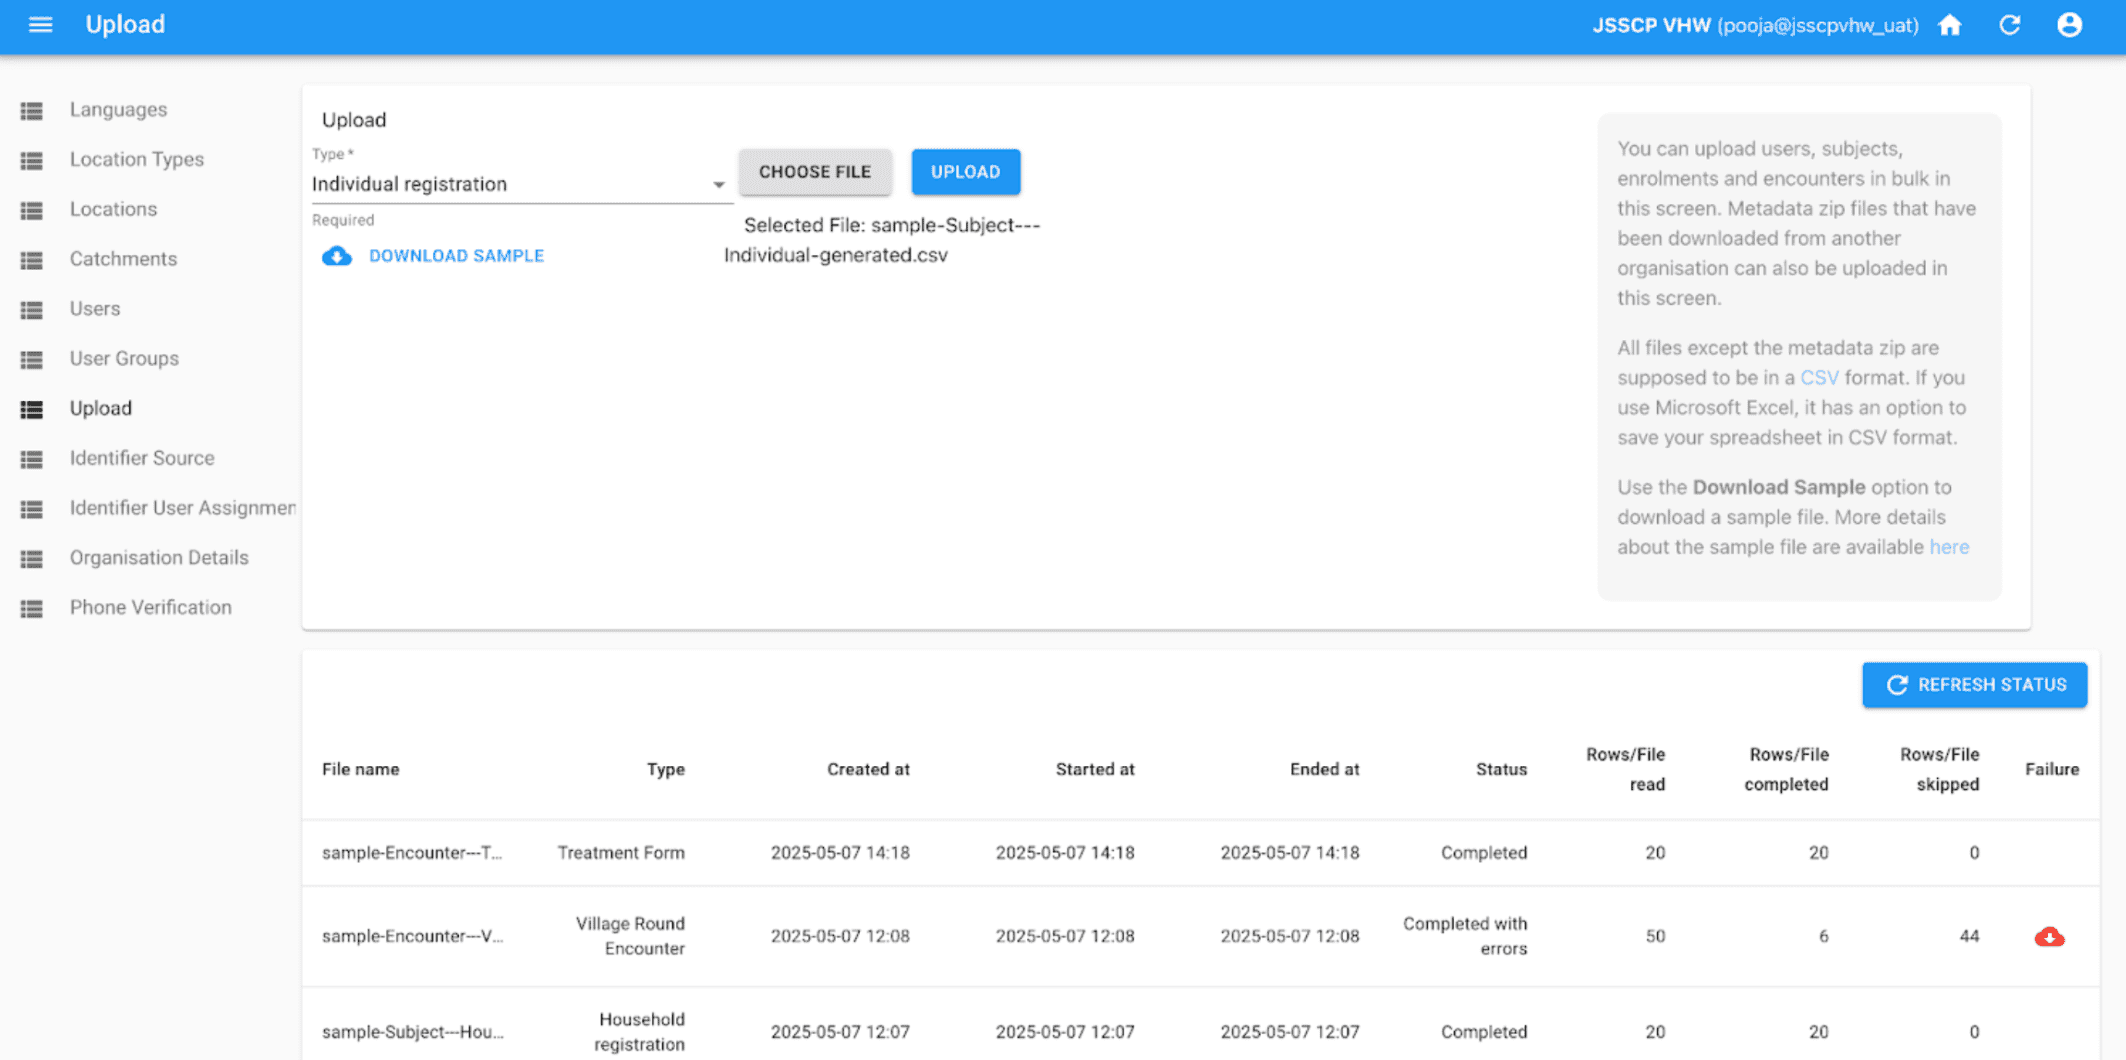Click the cloud download sample icon
Image resolution: width=2126 pixels, height=1060 pixels.
pyautogui.click(x=337, y=256)
